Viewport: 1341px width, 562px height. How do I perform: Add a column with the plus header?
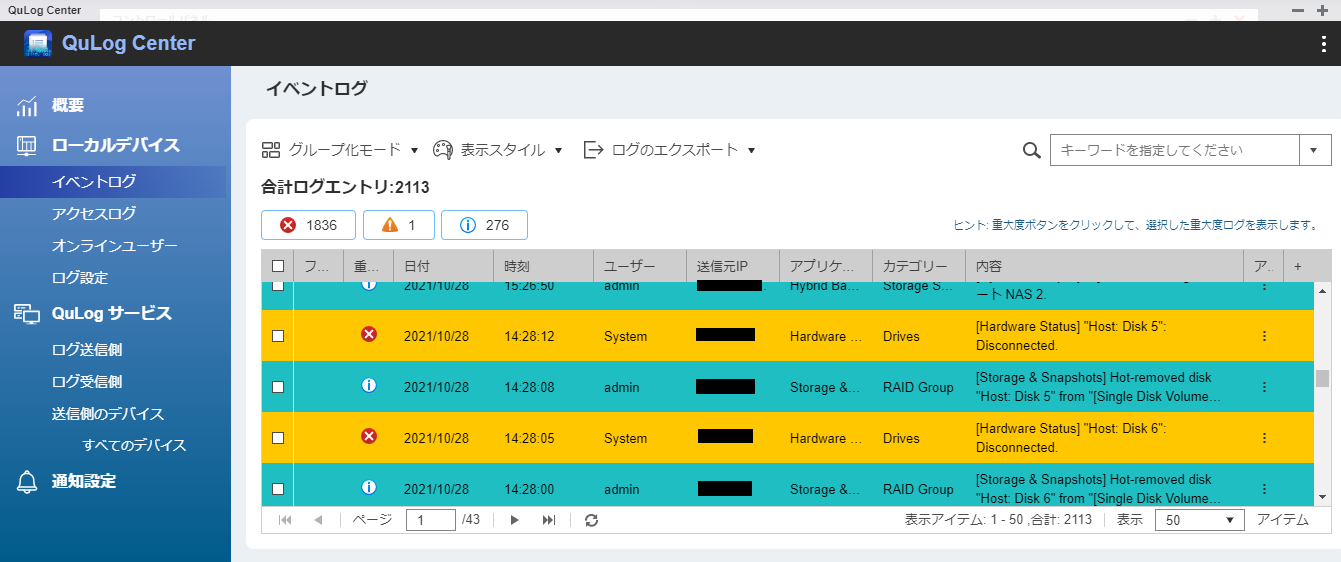1298,267
